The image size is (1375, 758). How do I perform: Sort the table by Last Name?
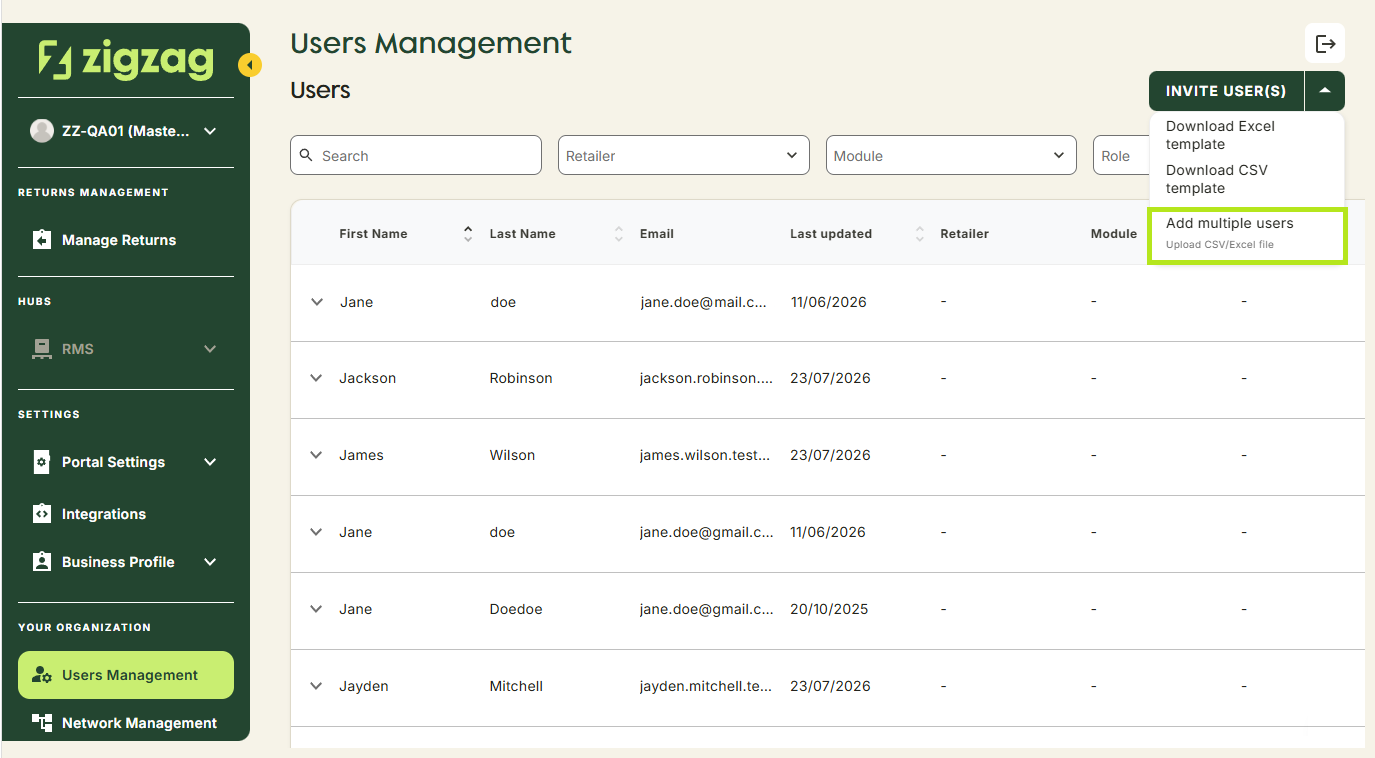(x=618, y=234)
